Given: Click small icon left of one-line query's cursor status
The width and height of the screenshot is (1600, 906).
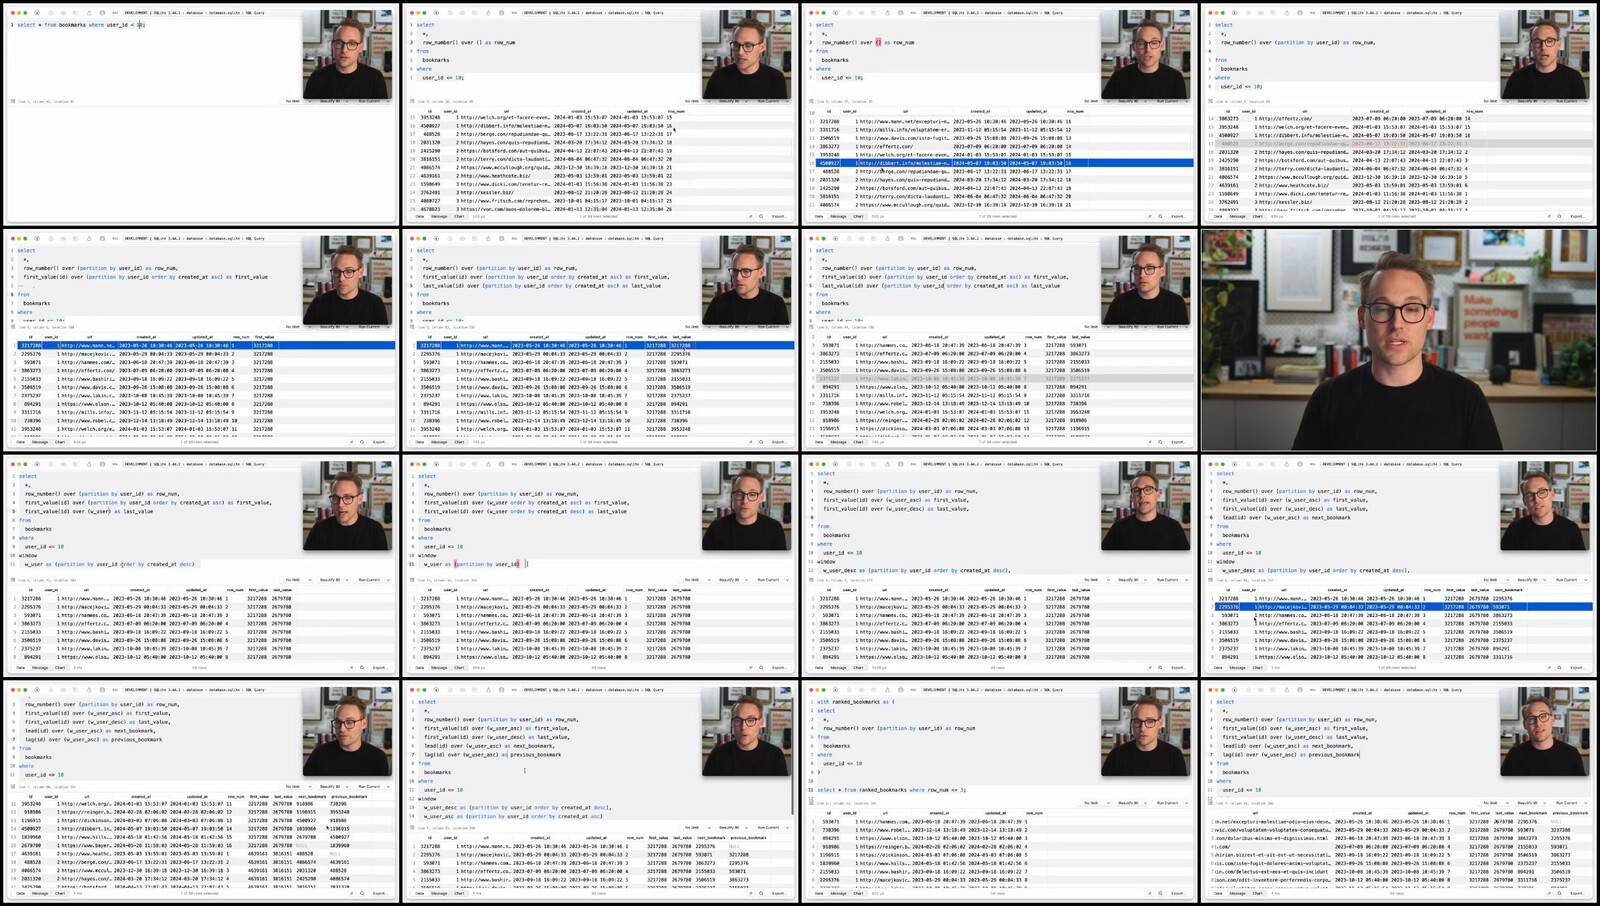Looking at the screenshot, I should 14,101.
